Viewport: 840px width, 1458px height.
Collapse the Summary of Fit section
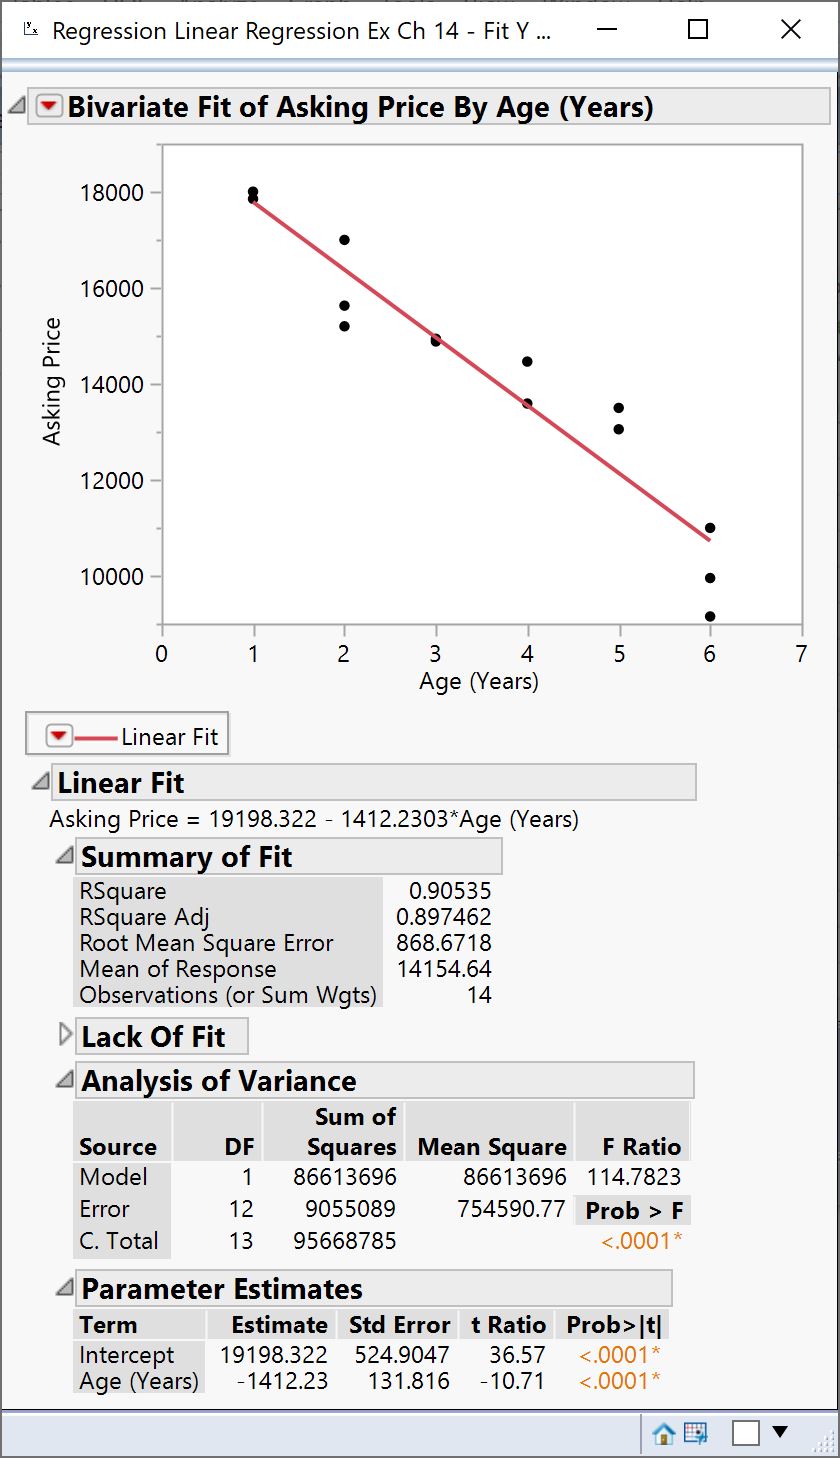tap(64, 855)
